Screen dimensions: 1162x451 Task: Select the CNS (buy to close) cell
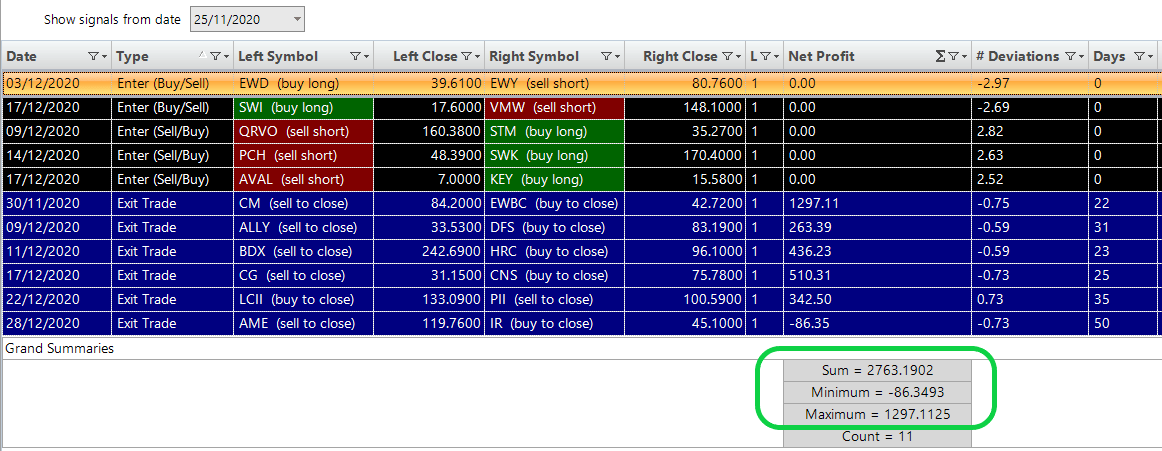554,275
